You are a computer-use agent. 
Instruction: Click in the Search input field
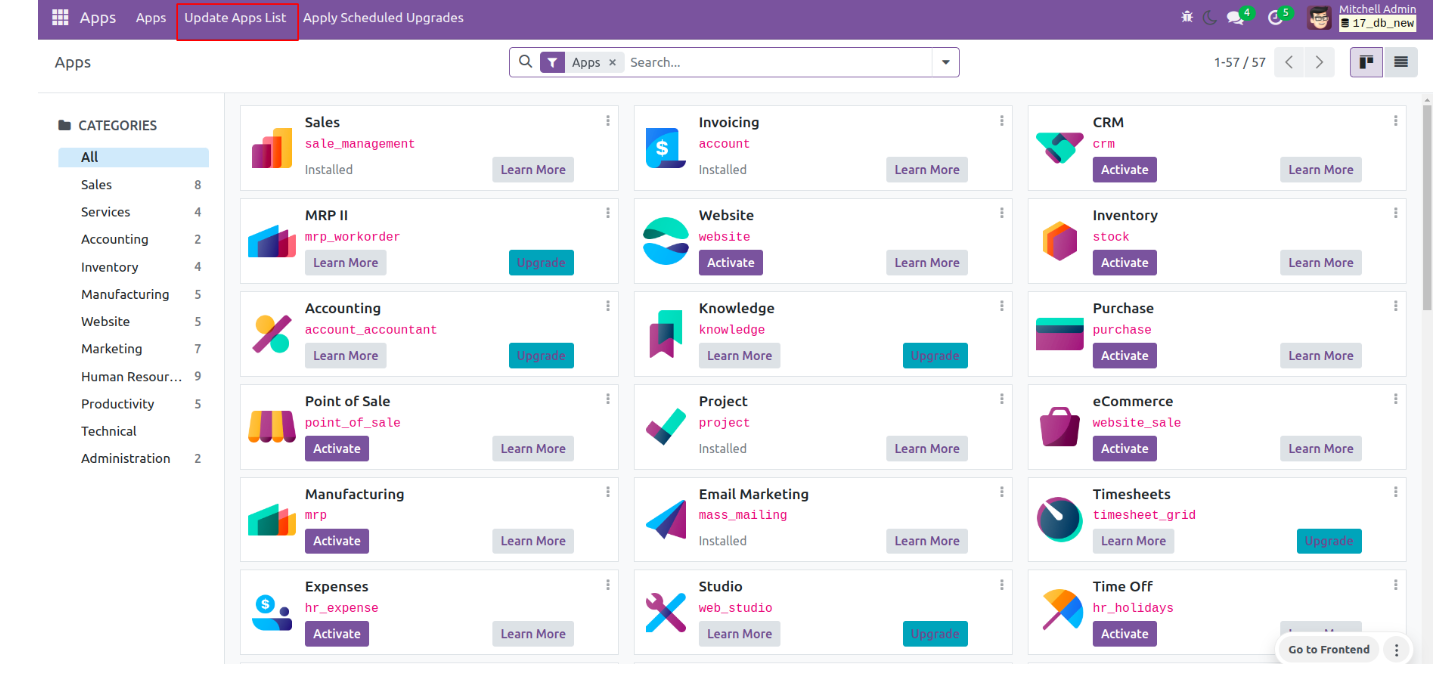pos(778,62)
